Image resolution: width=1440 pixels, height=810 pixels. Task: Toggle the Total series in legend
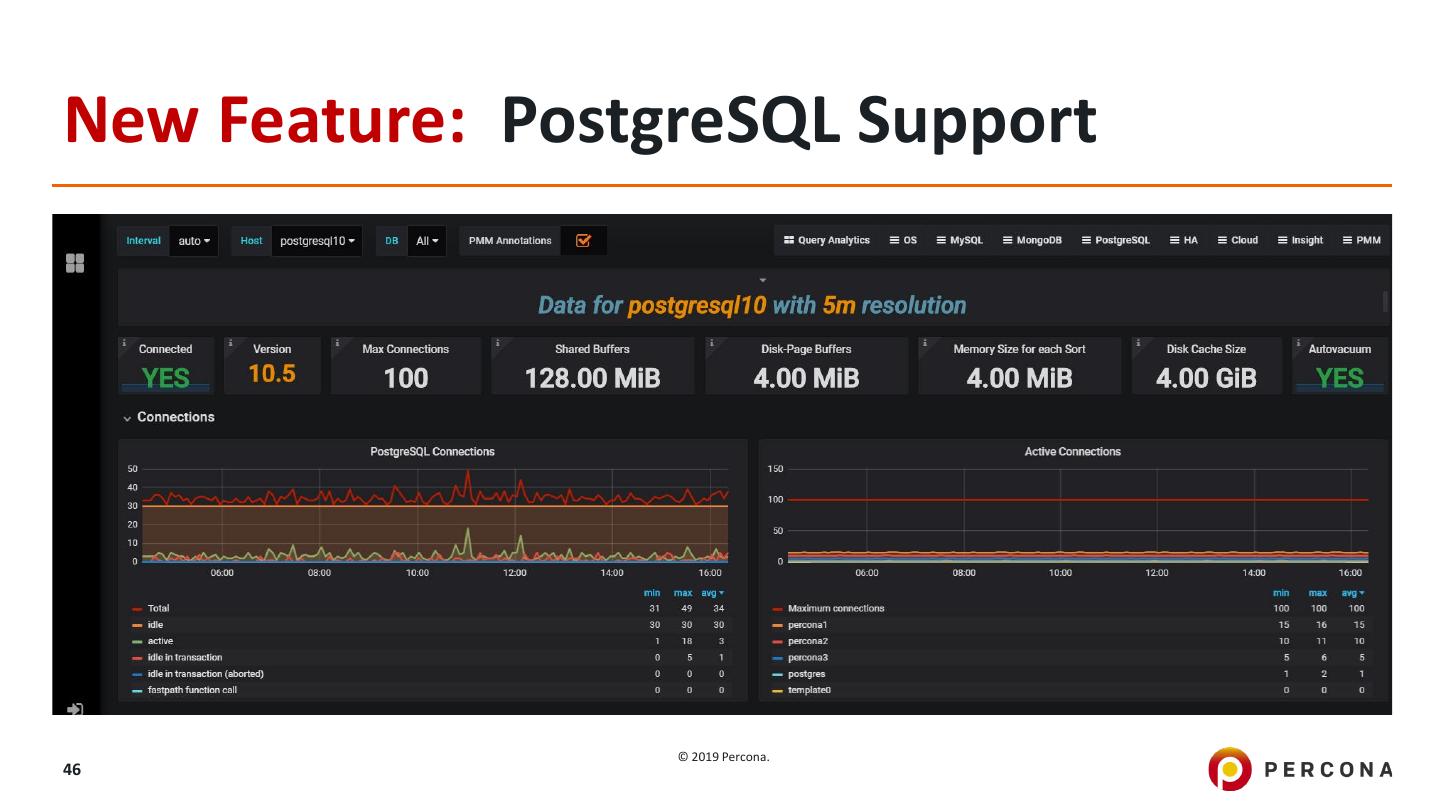point(158,608)
